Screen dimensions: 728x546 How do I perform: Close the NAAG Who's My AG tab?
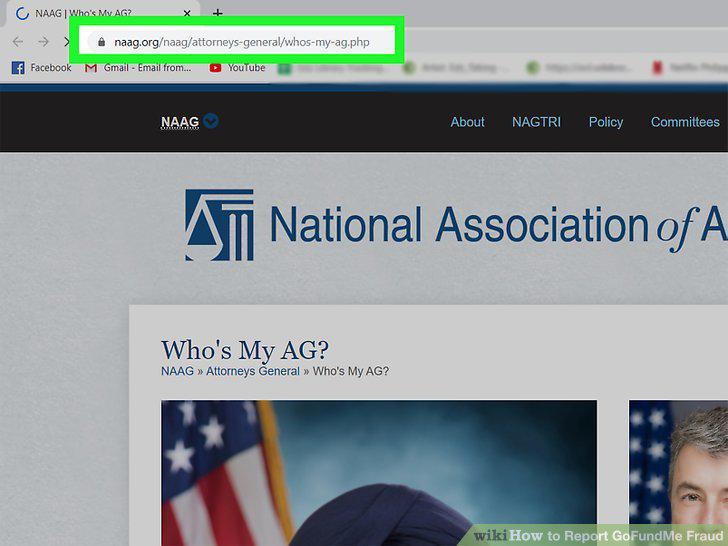[187, 13]
